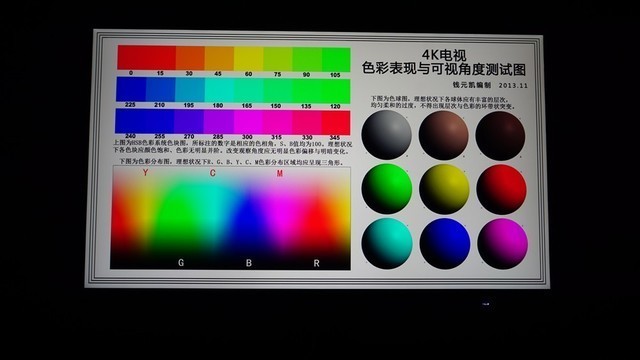Choose the yellow-green block labeled 75

click(278, 59)
